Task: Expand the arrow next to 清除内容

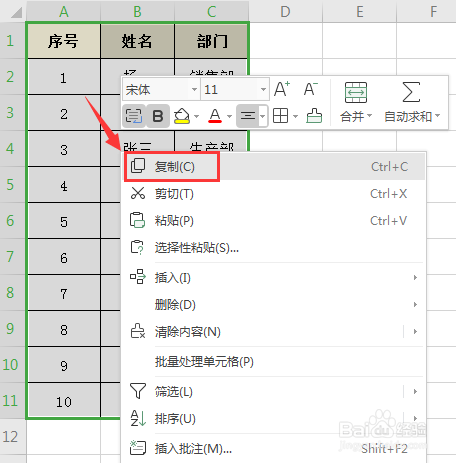Action: [x=415, y=332]
